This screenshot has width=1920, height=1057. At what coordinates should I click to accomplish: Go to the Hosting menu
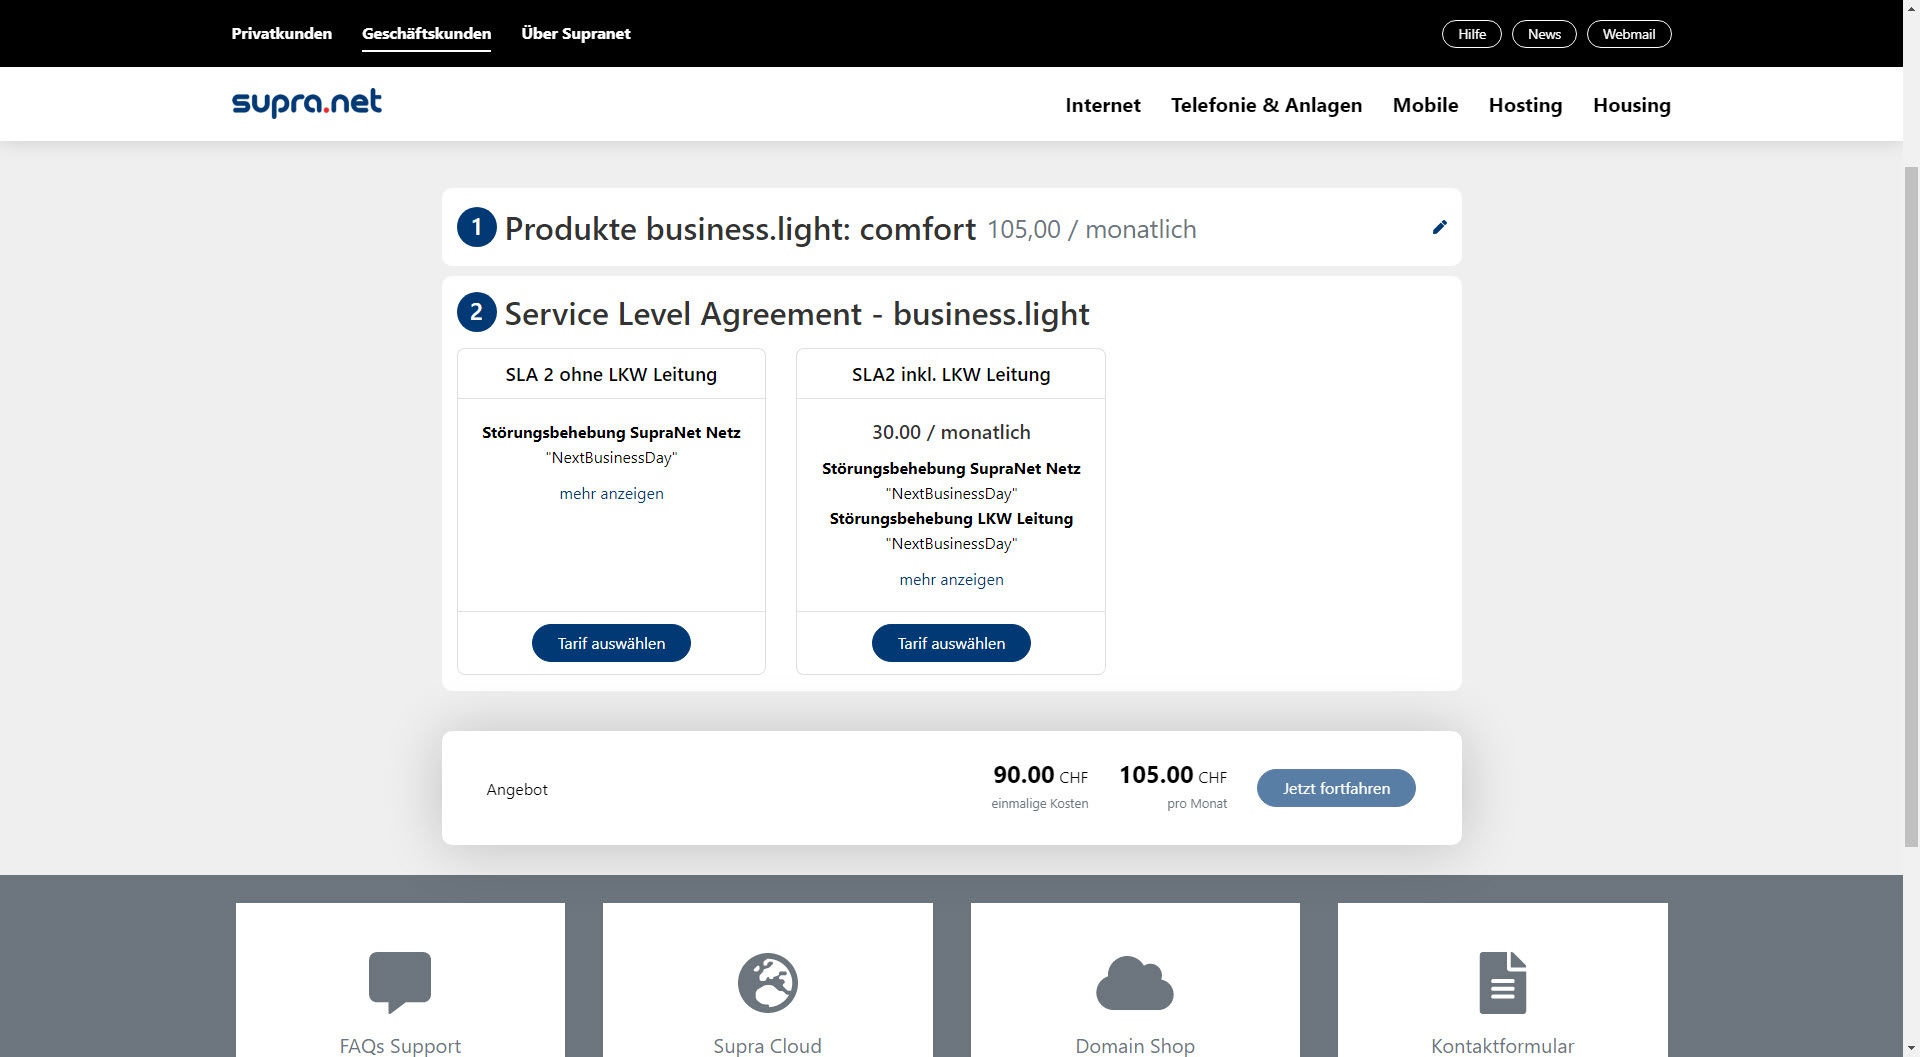click(x=1525, y=105)
